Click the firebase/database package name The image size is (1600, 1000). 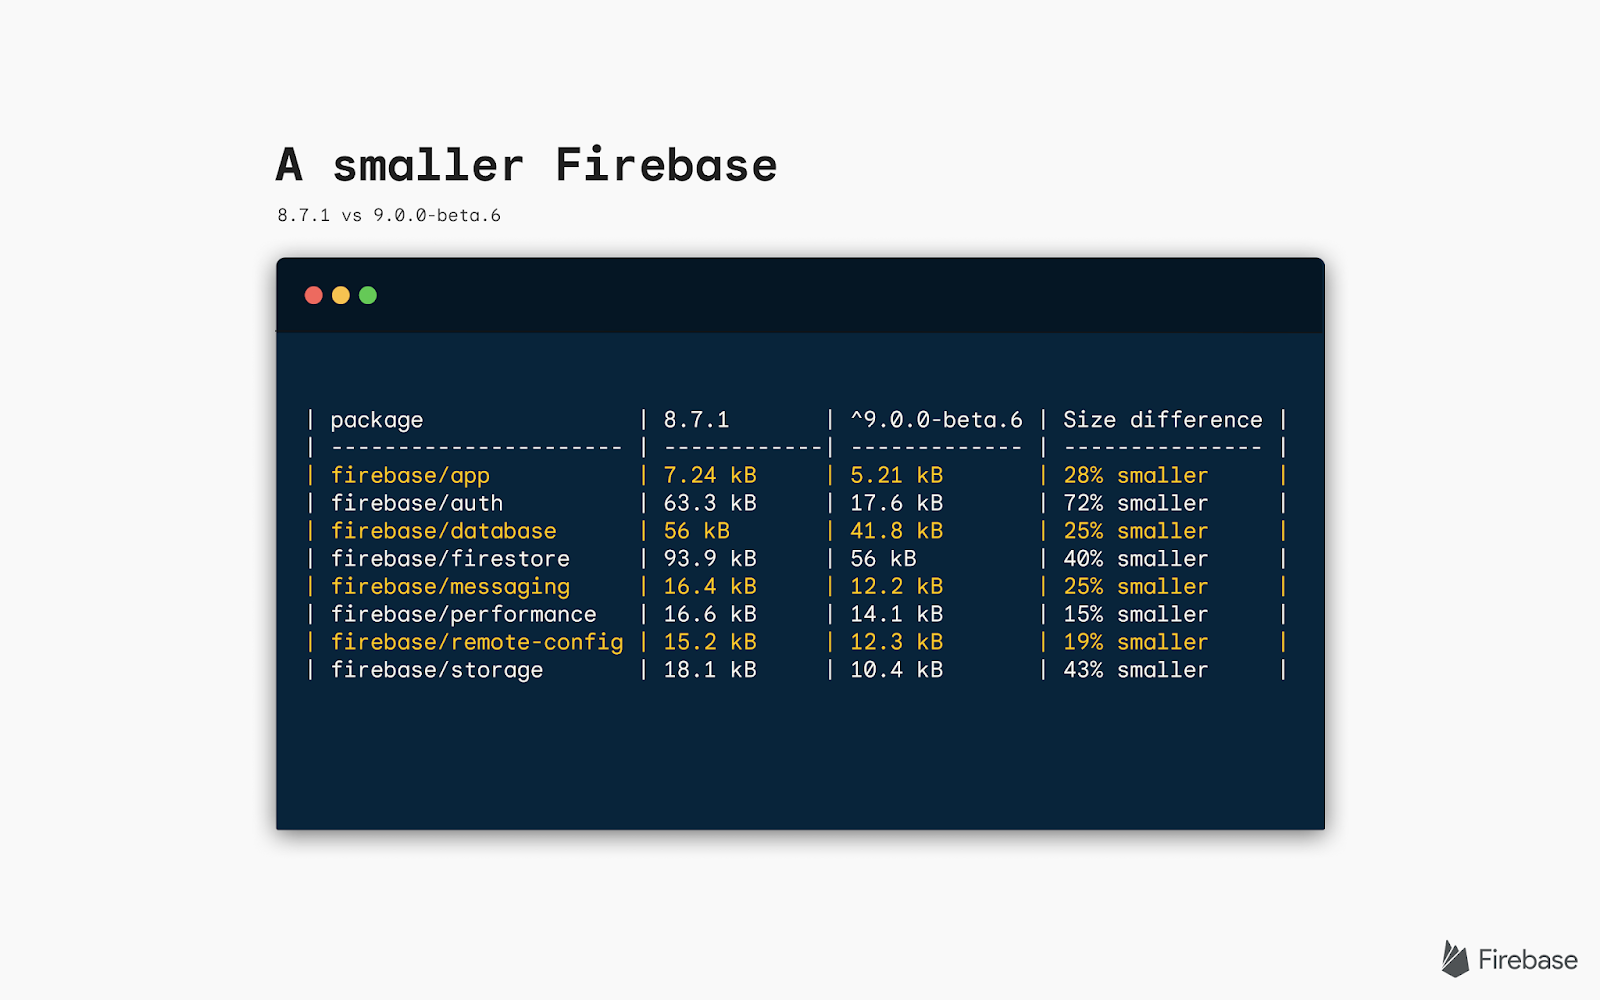tap(444, 531)
